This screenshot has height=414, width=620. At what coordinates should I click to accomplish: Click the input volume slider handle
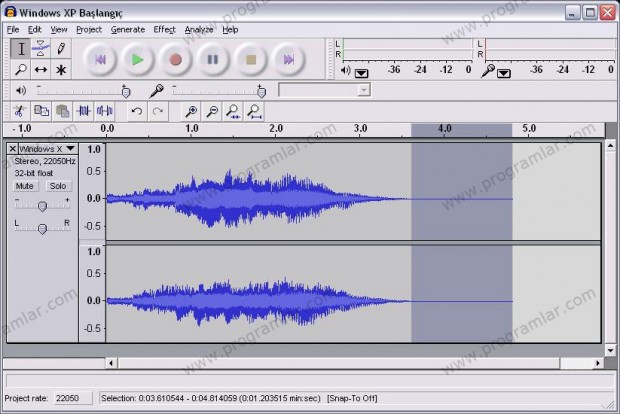(261, 92)
